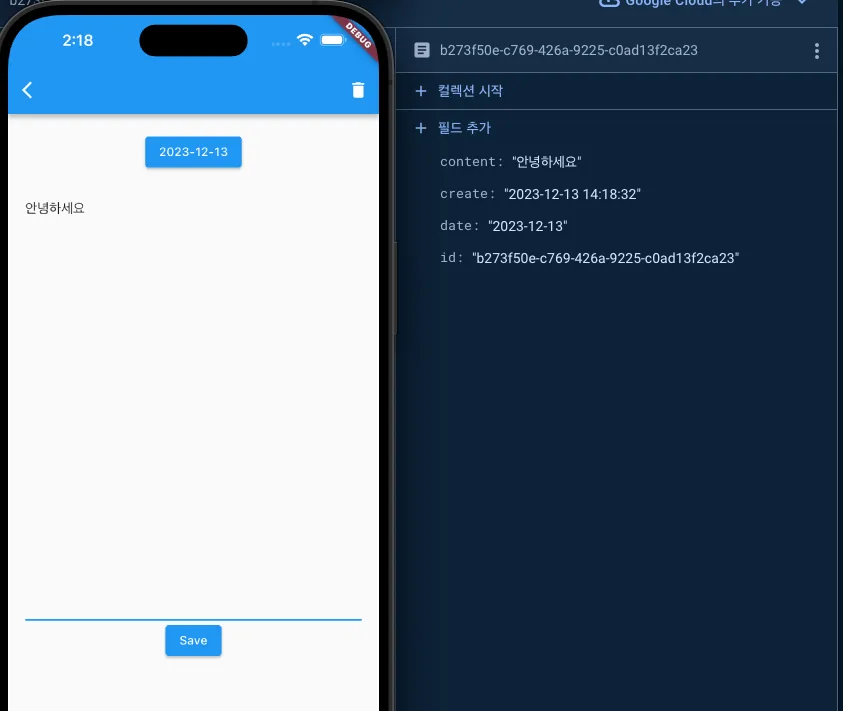This screenshot has height=711, width=843.
Task: Click plus icon next to 필드 추가
Action: [x=421, y=128]
